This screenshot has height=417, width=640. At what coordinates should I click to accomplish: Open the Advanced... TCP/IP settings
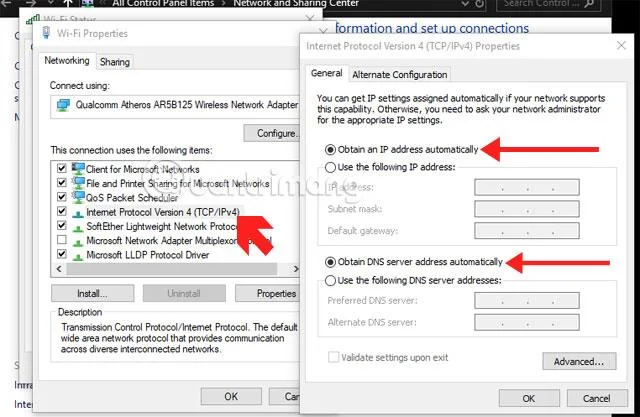579,362
